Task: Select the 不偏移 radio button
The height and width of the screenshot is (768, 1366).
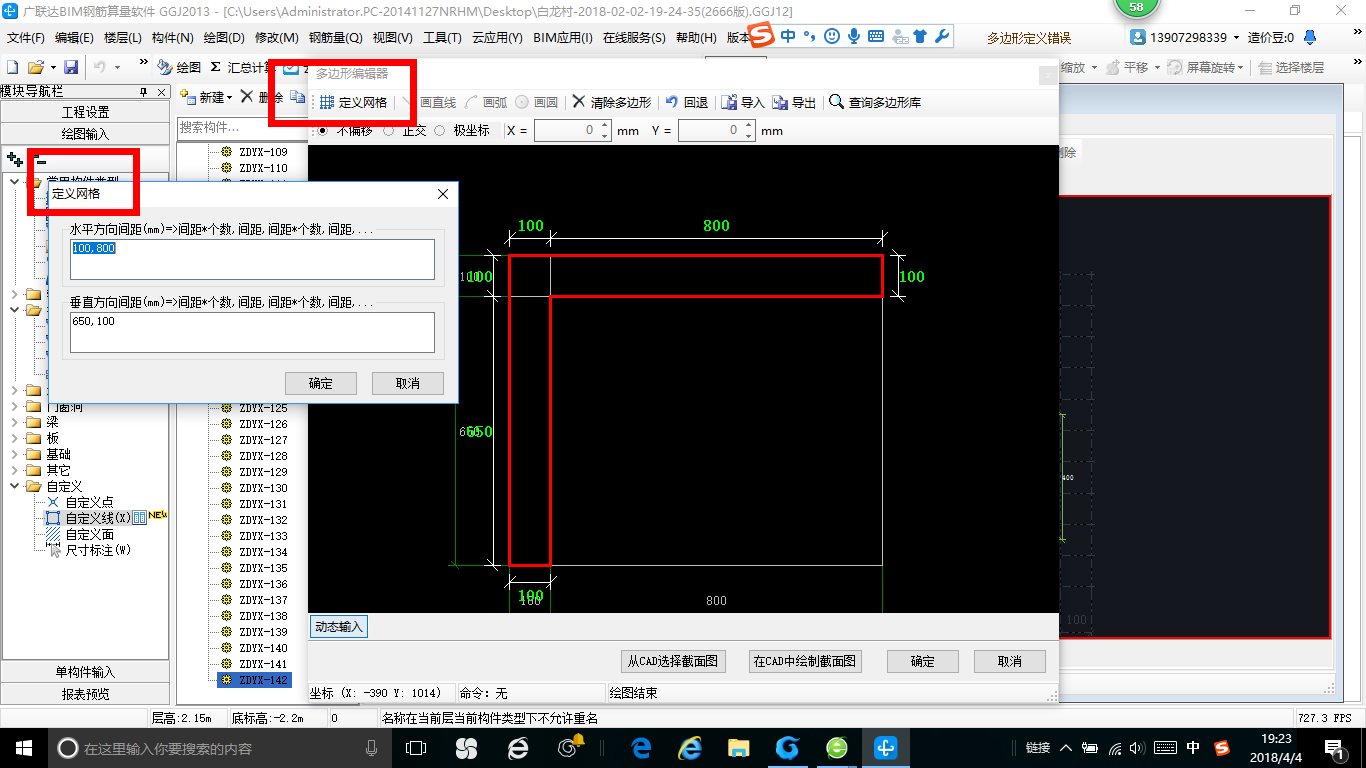Action: pos(323,130)
